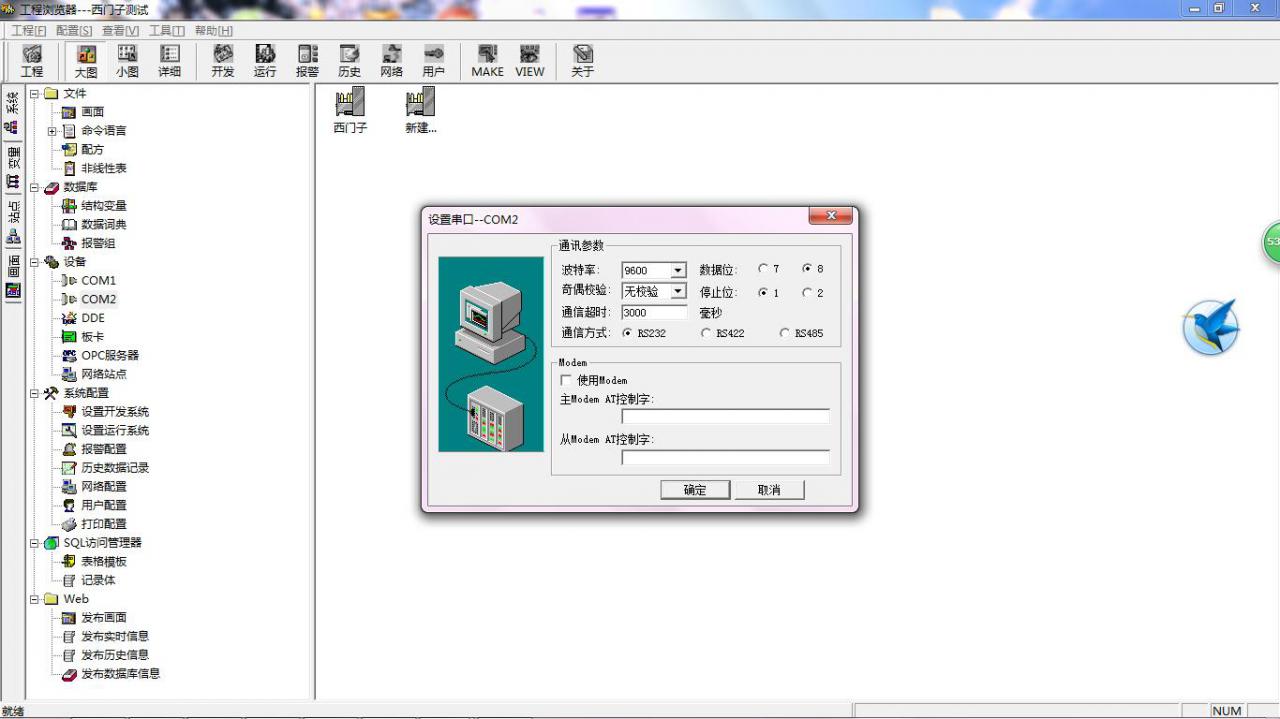Open 设置开发系统 under 系统配置
This screenshot has width=1280, height=719.
(114, 412)
